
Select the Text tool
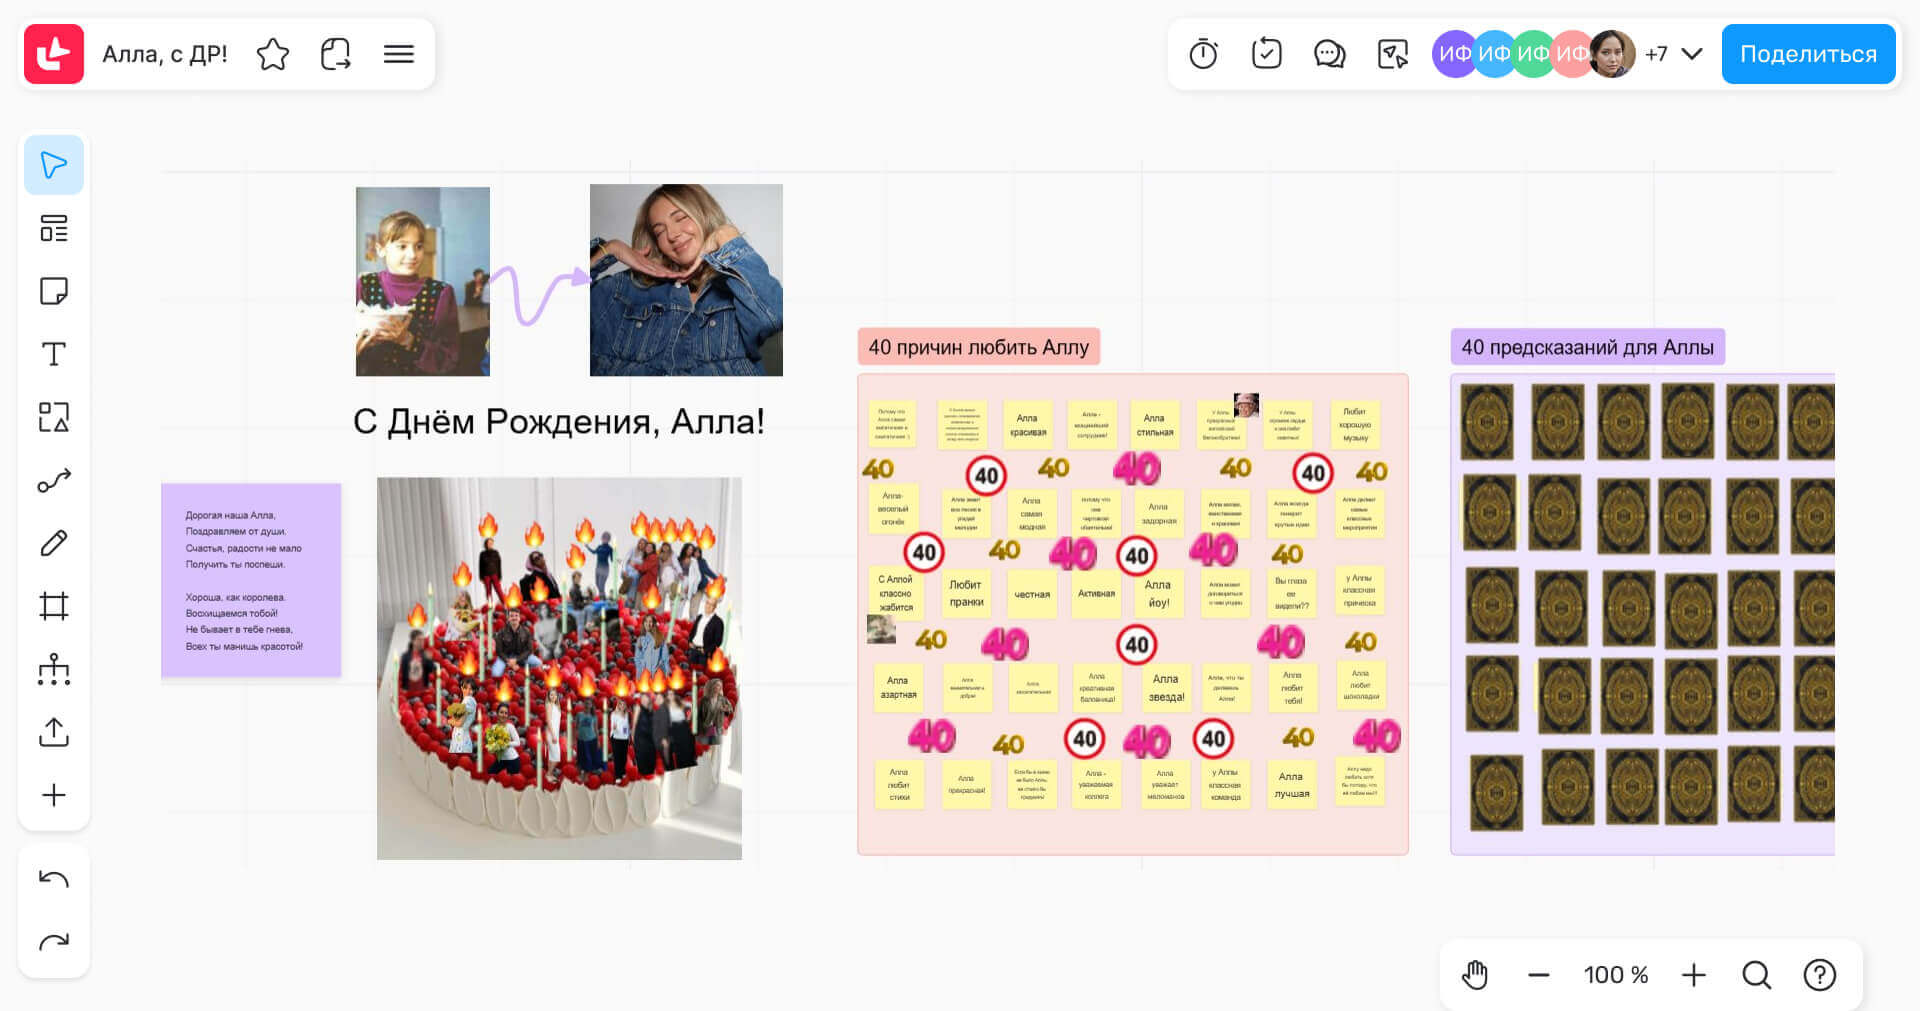(54, 354)
